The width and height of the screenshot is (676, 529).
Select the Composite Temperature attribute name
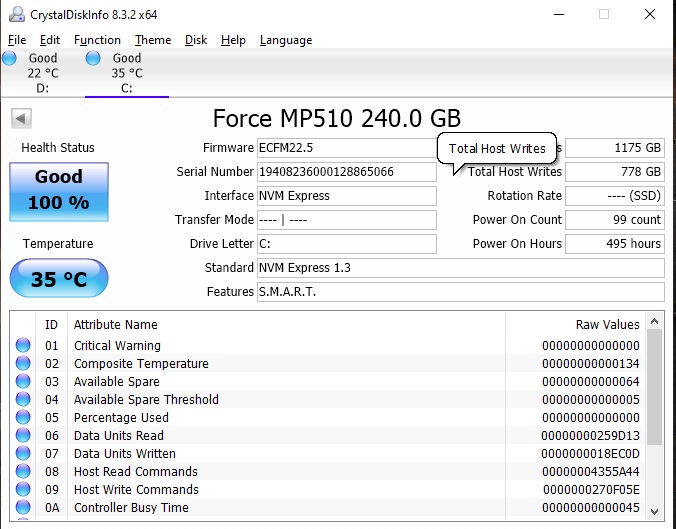141,363
